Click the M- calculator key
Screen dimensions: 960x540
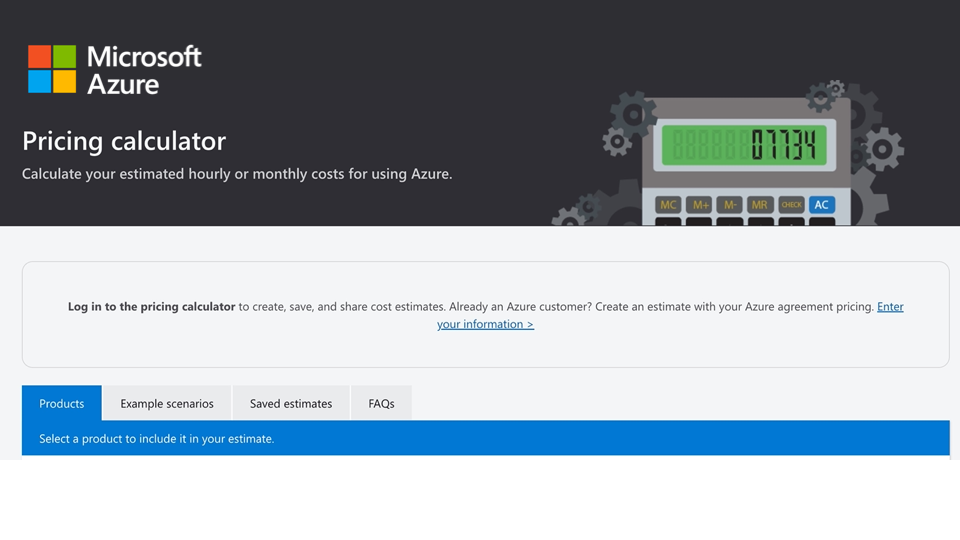tap(730, 204)
